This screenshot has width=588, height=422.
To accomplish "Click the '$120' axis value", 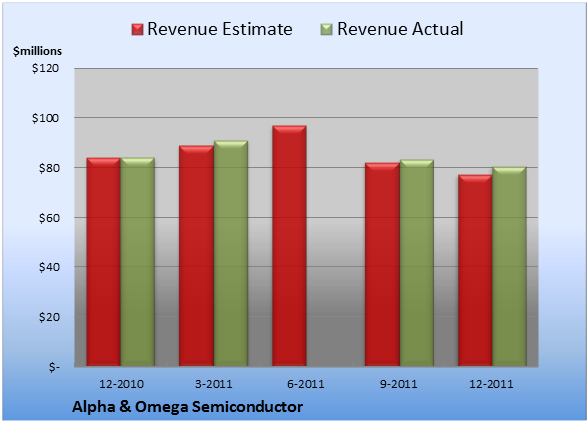I will (45, 68).
